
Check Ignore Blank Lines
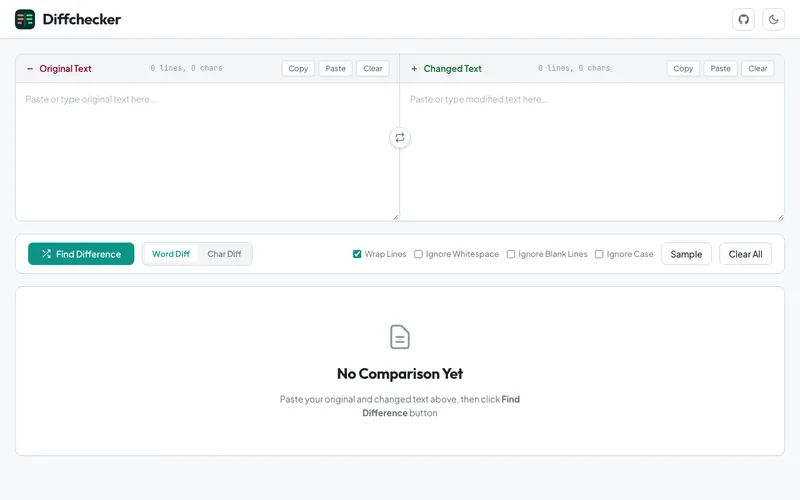click(511, 254)
